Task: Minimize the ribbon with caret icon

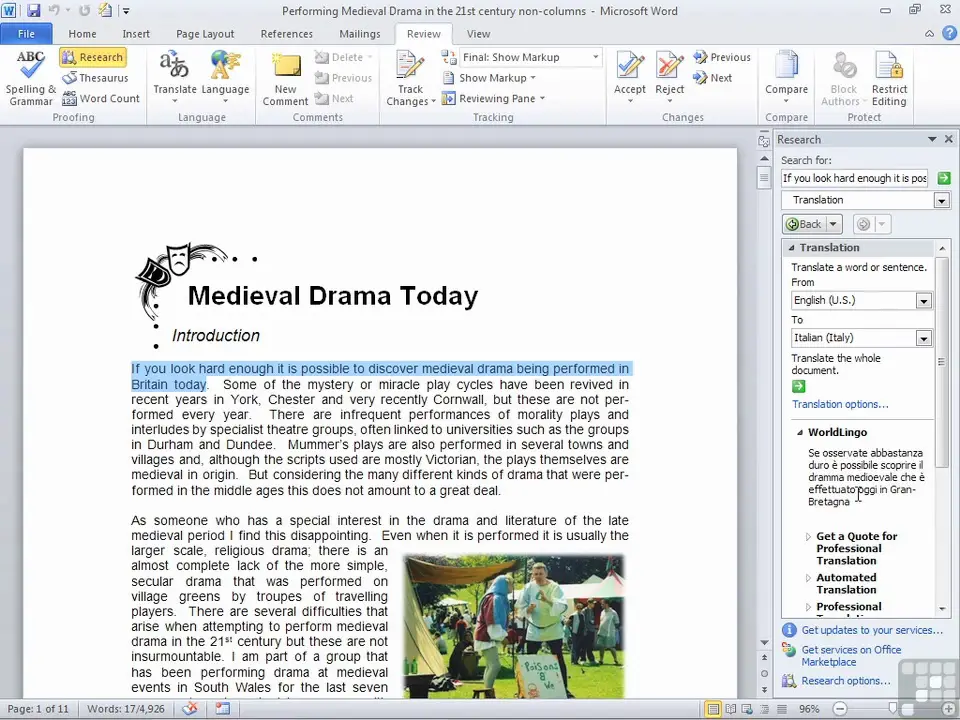Action: point(929,34)
